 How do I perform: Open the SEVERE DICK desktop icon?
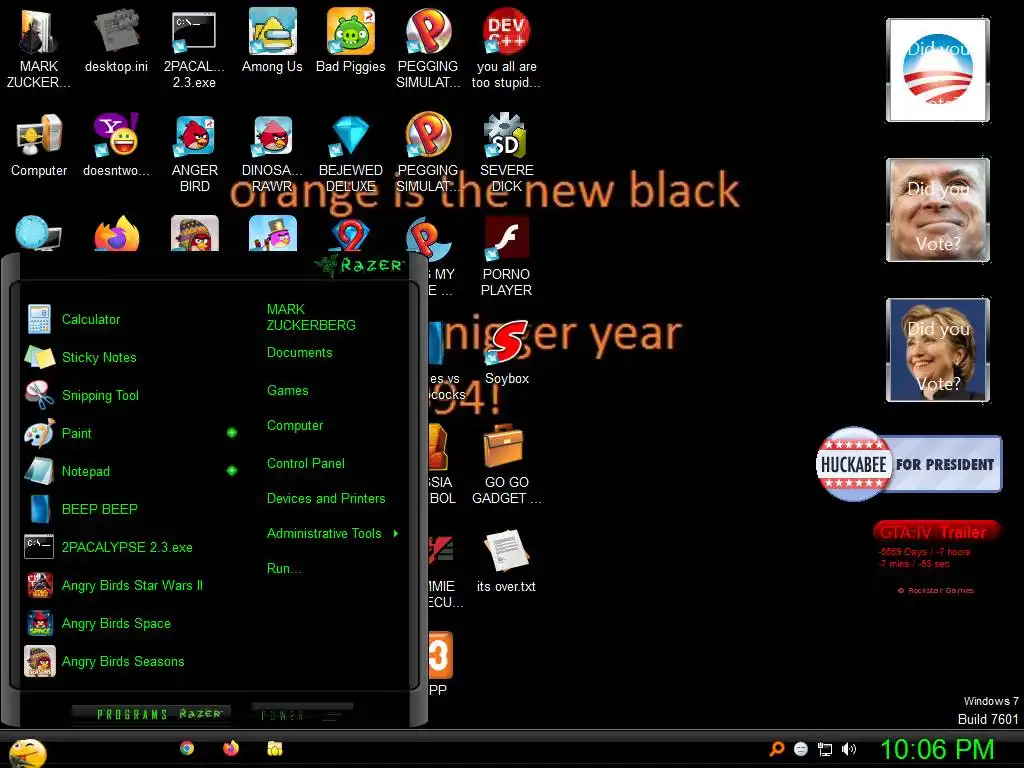tap(506, 153)
